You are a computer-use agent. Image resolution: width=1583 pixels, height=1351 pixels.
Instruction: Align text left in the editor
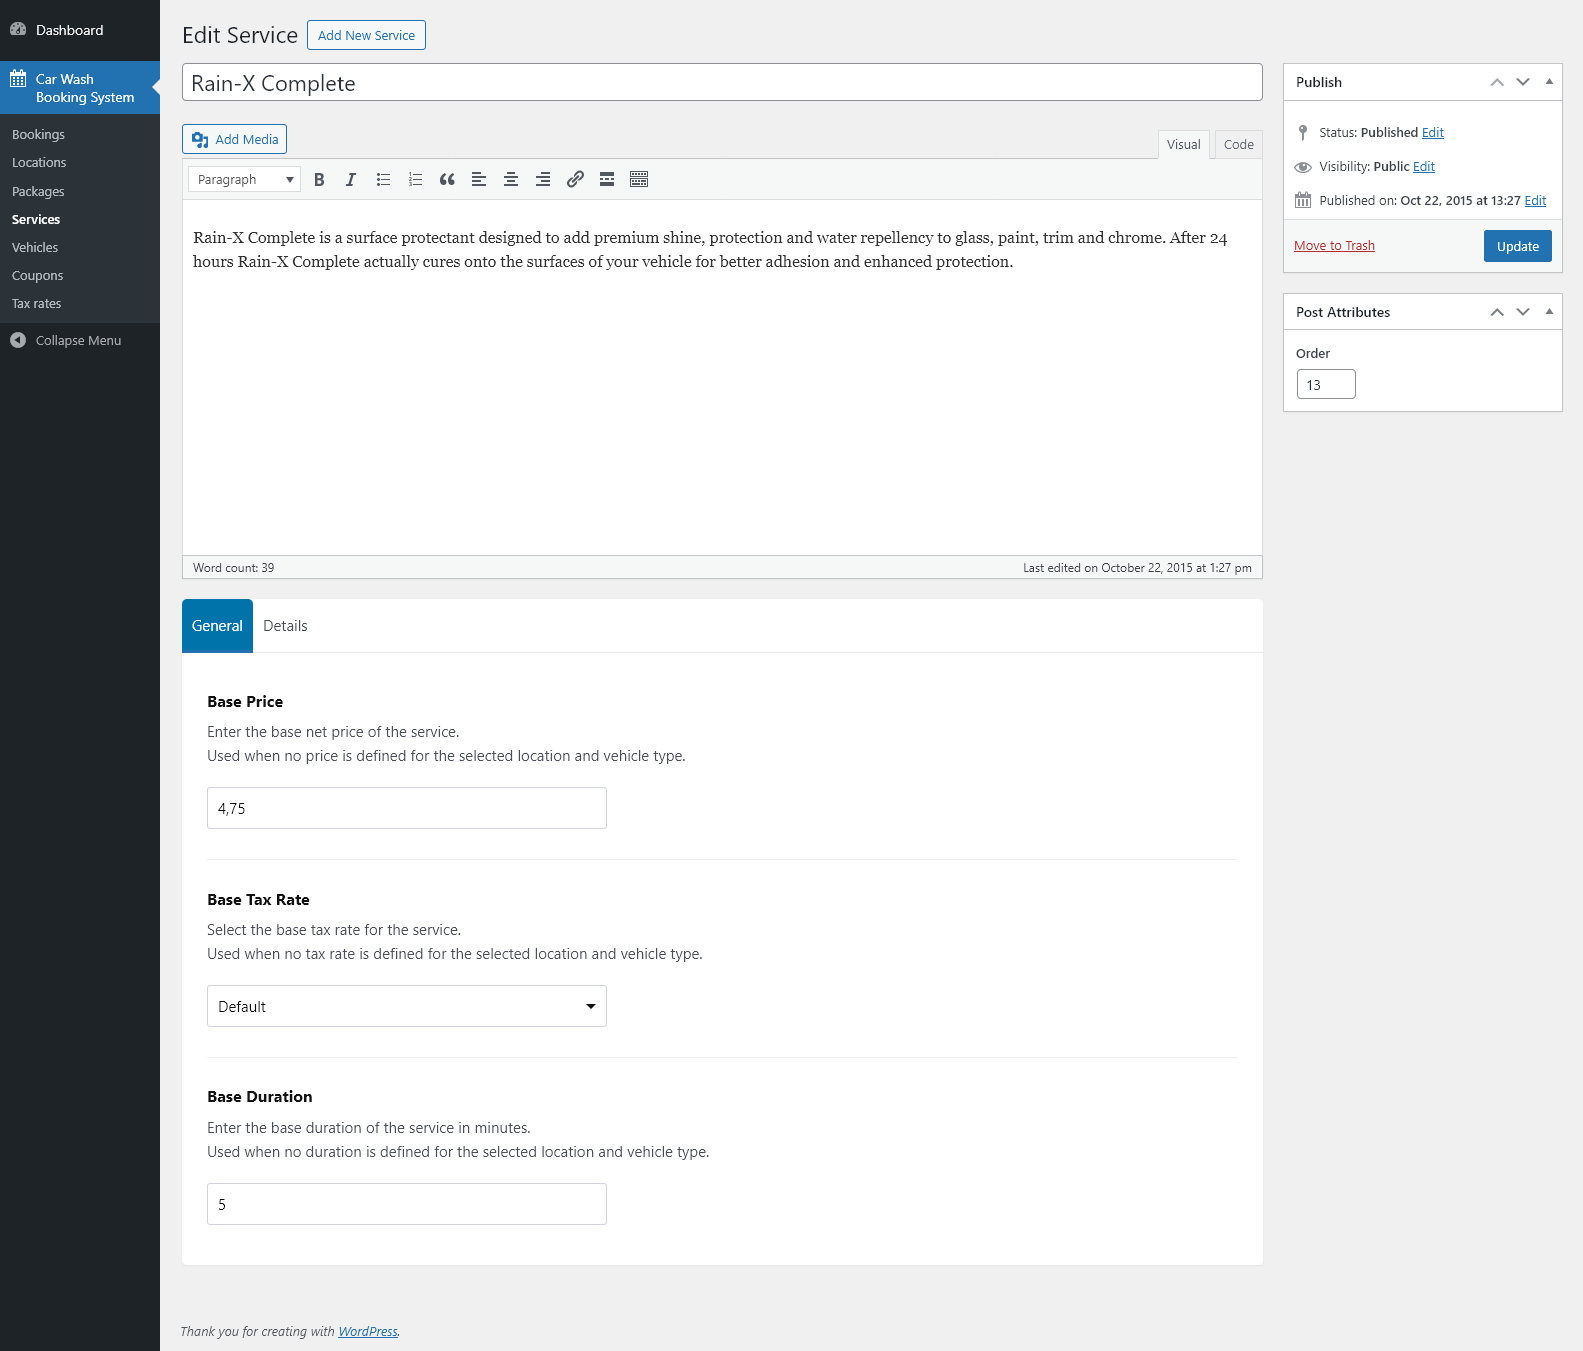tap(479, 180)
